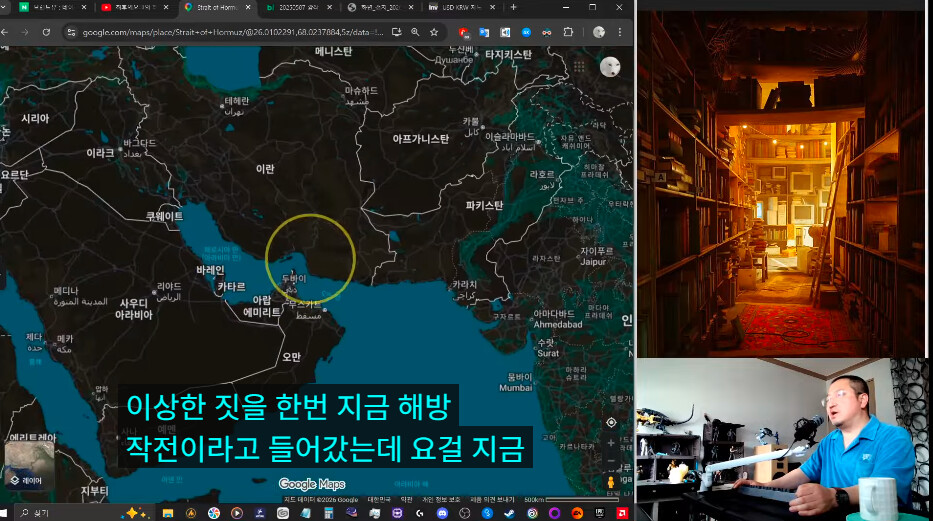Viewport: 933px width, 521px height.
Task: Click the 파키스탄 label on map
Action: tap(484, 206)
